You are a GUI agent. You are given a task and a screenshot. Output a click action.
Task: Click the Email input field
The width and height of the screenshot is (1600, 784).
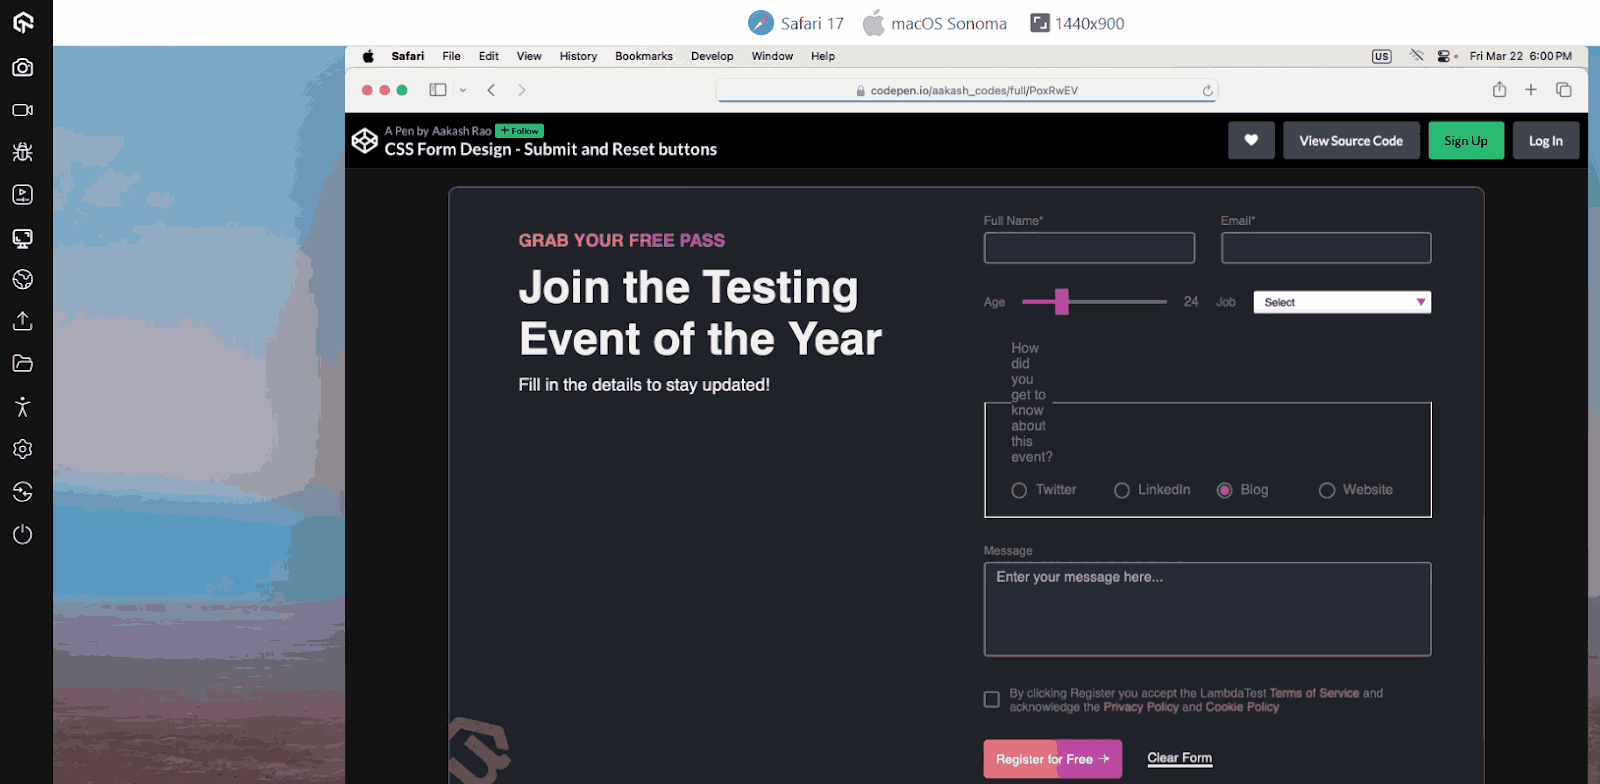(x=1326, y=248)
